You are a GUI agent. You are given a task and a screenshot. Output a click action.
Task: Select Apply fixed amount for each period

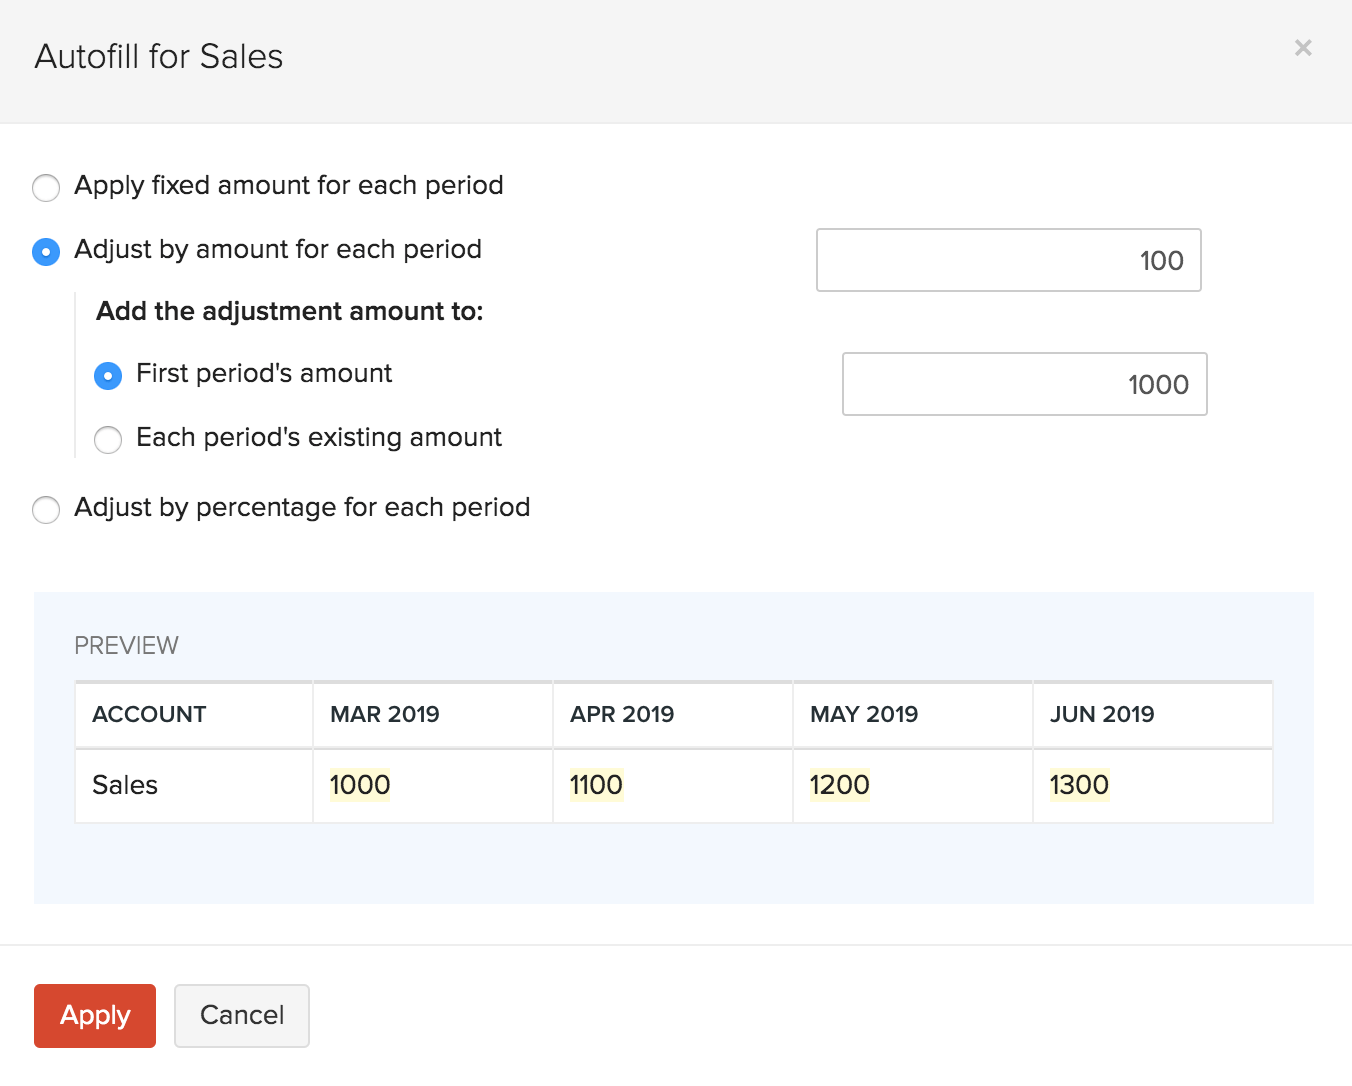(x=46, y=187)
